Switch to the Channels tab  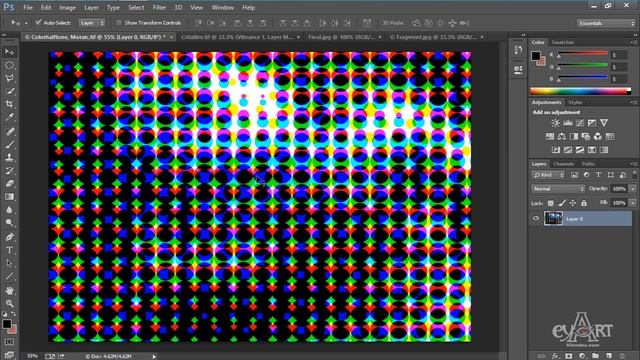[564, 164]
